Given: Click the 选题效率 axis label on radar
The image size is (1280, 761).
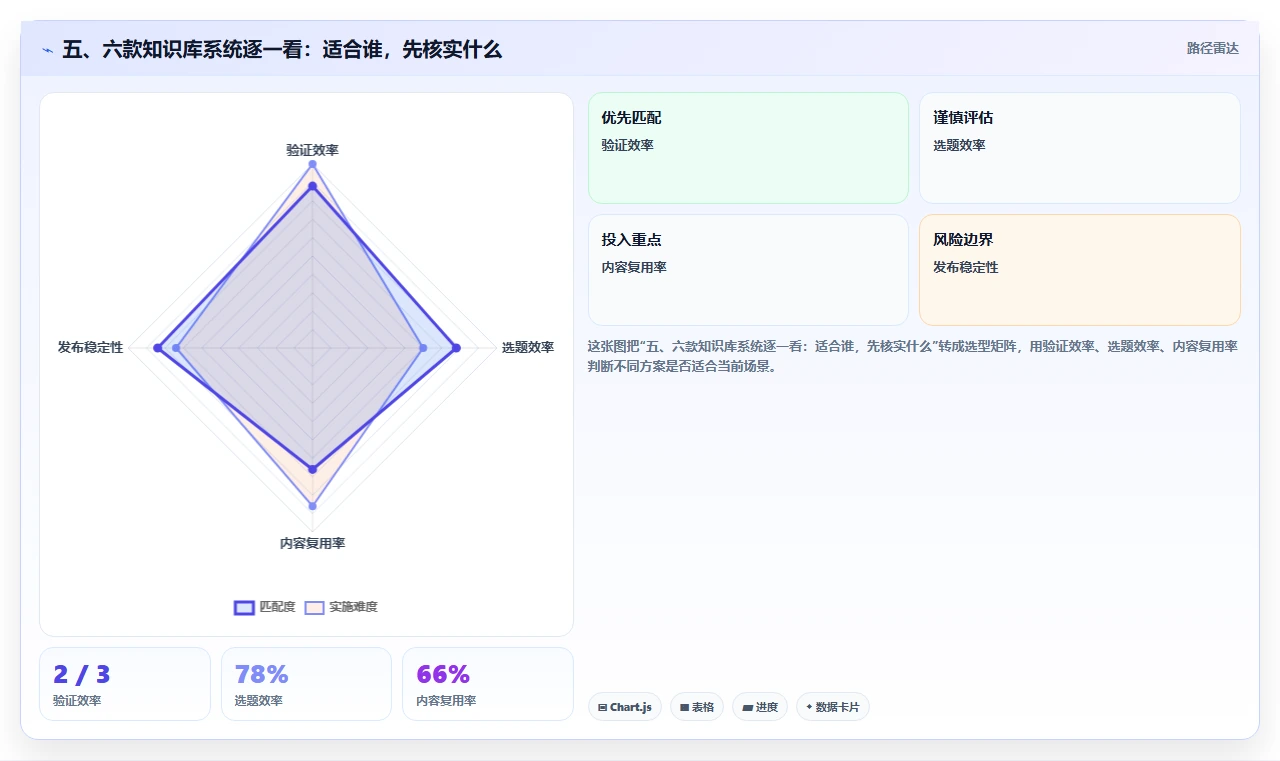Looking at the screenshot, I should tap(528, 348).
